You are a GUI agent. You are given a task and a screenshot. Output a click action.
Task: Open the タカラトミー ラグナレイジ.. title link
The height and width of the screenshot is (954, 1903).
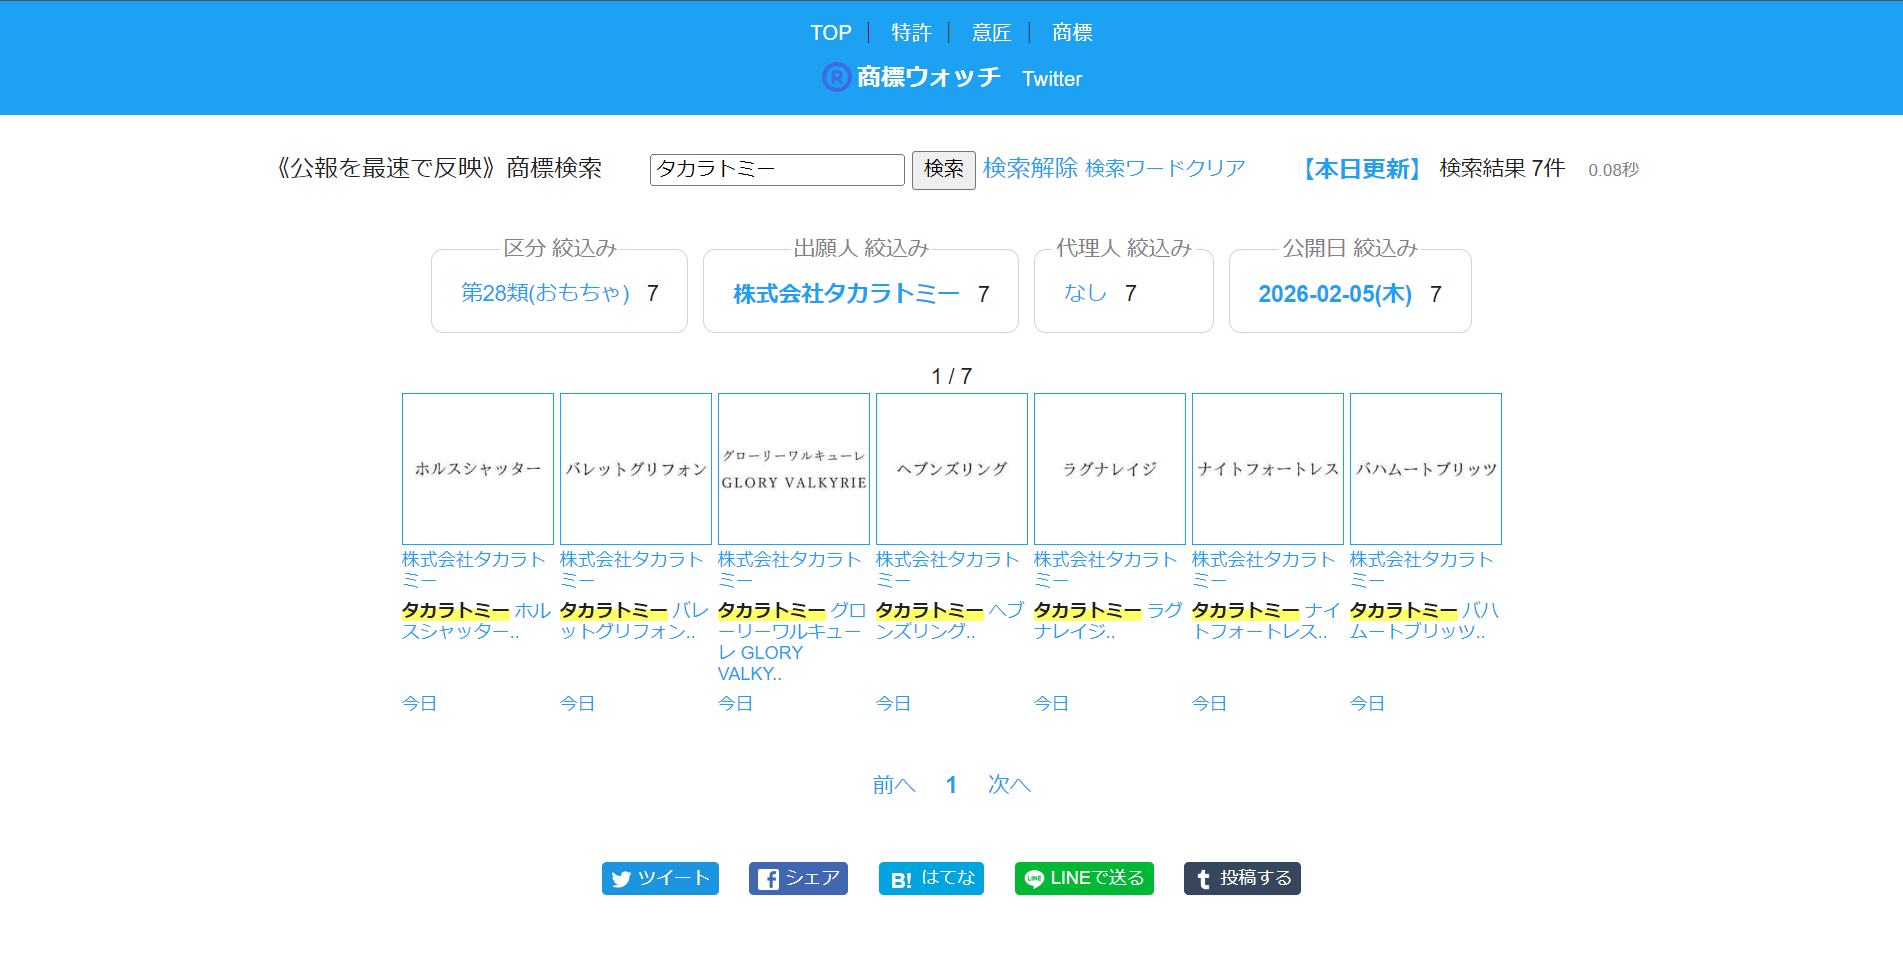(x=1109, y=621)
